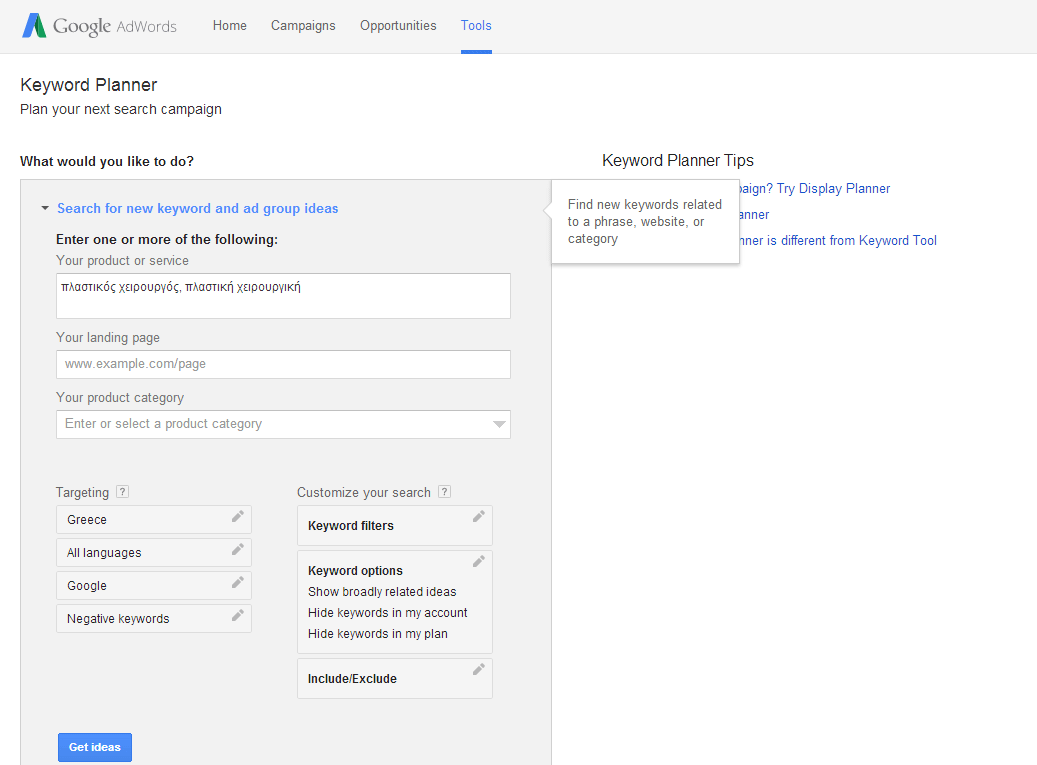The height and width of the screenshot is (765, 1037).
Task: Go to the Opportunities tab
Action: click(x=398, y=26)
